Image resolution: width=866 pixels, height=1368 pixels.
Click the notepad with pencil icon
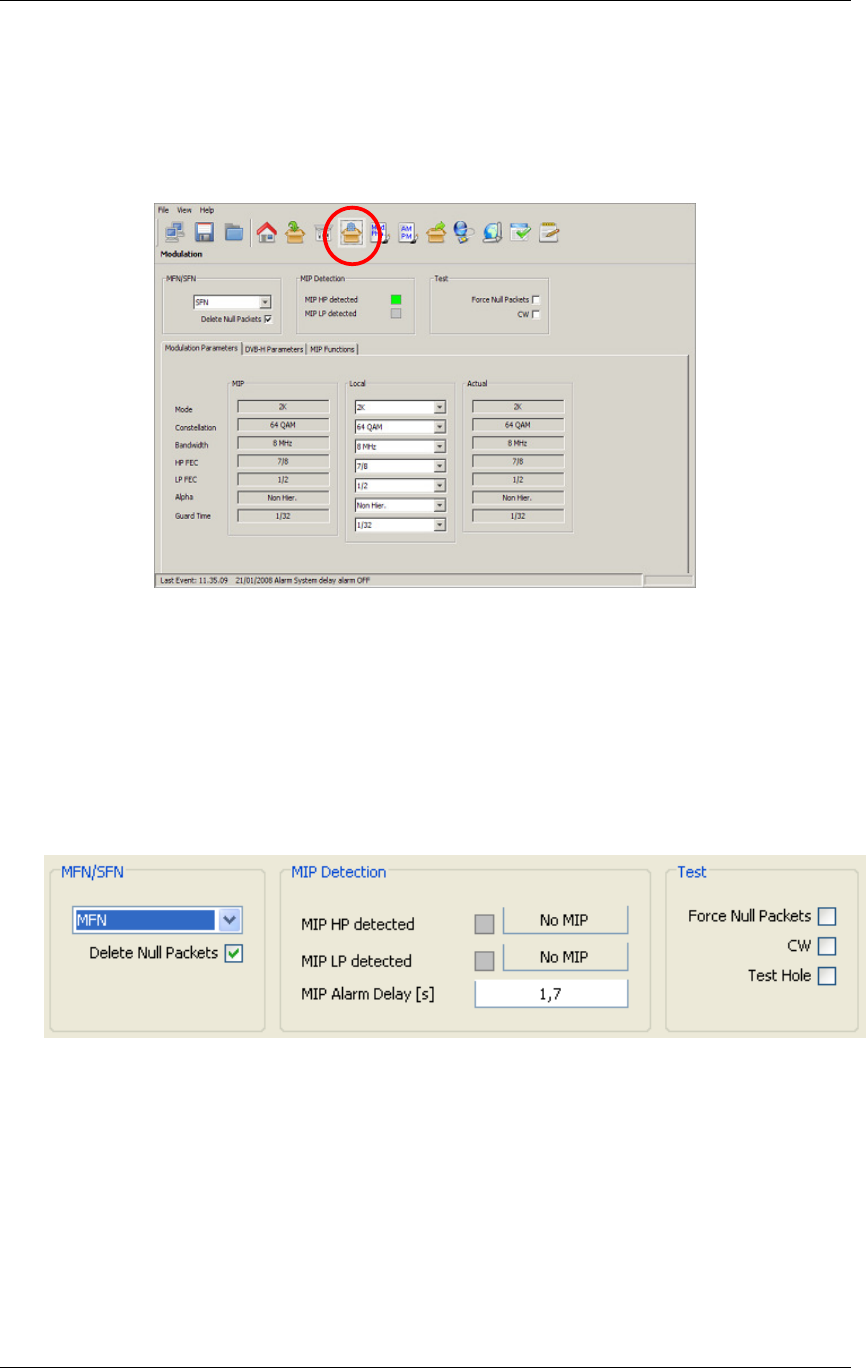[x=548, y=233]
